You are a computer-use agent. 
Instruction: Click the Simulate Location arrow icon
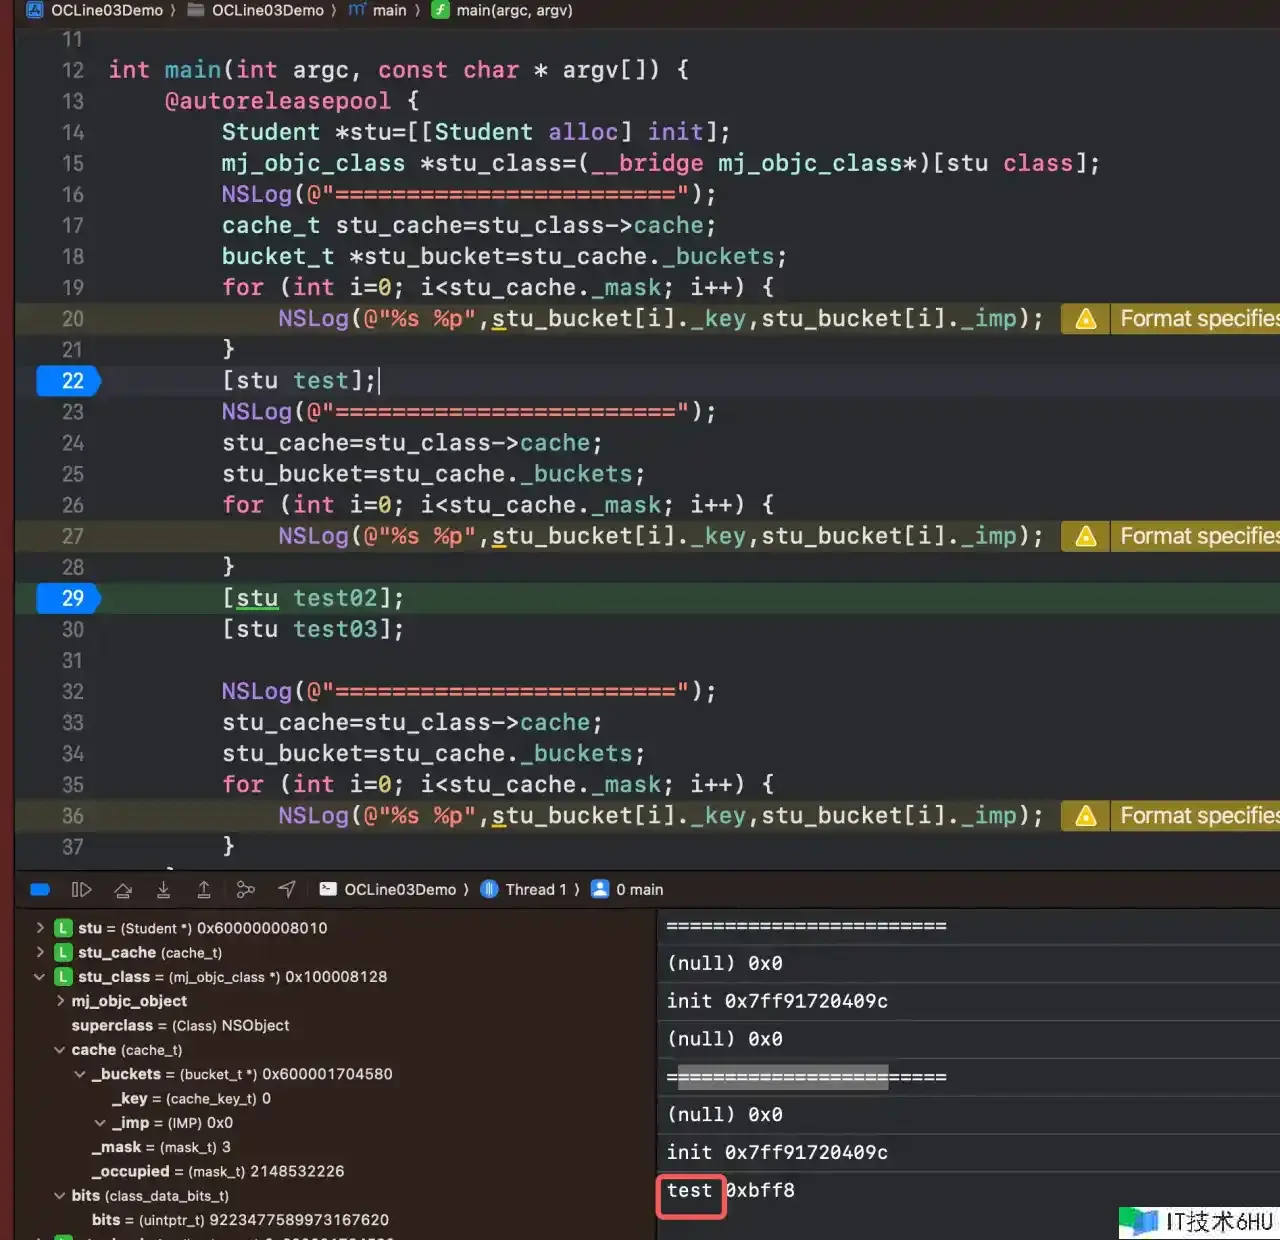[x=287, y=890]
